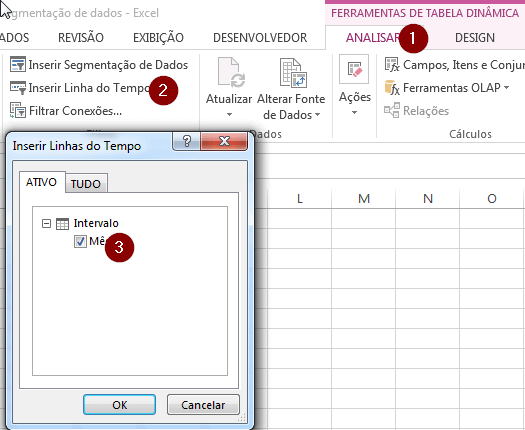Open the REVISÃO ribbon tab
The height and width of the screenshot is (430, 525).
tap(81, 38)
